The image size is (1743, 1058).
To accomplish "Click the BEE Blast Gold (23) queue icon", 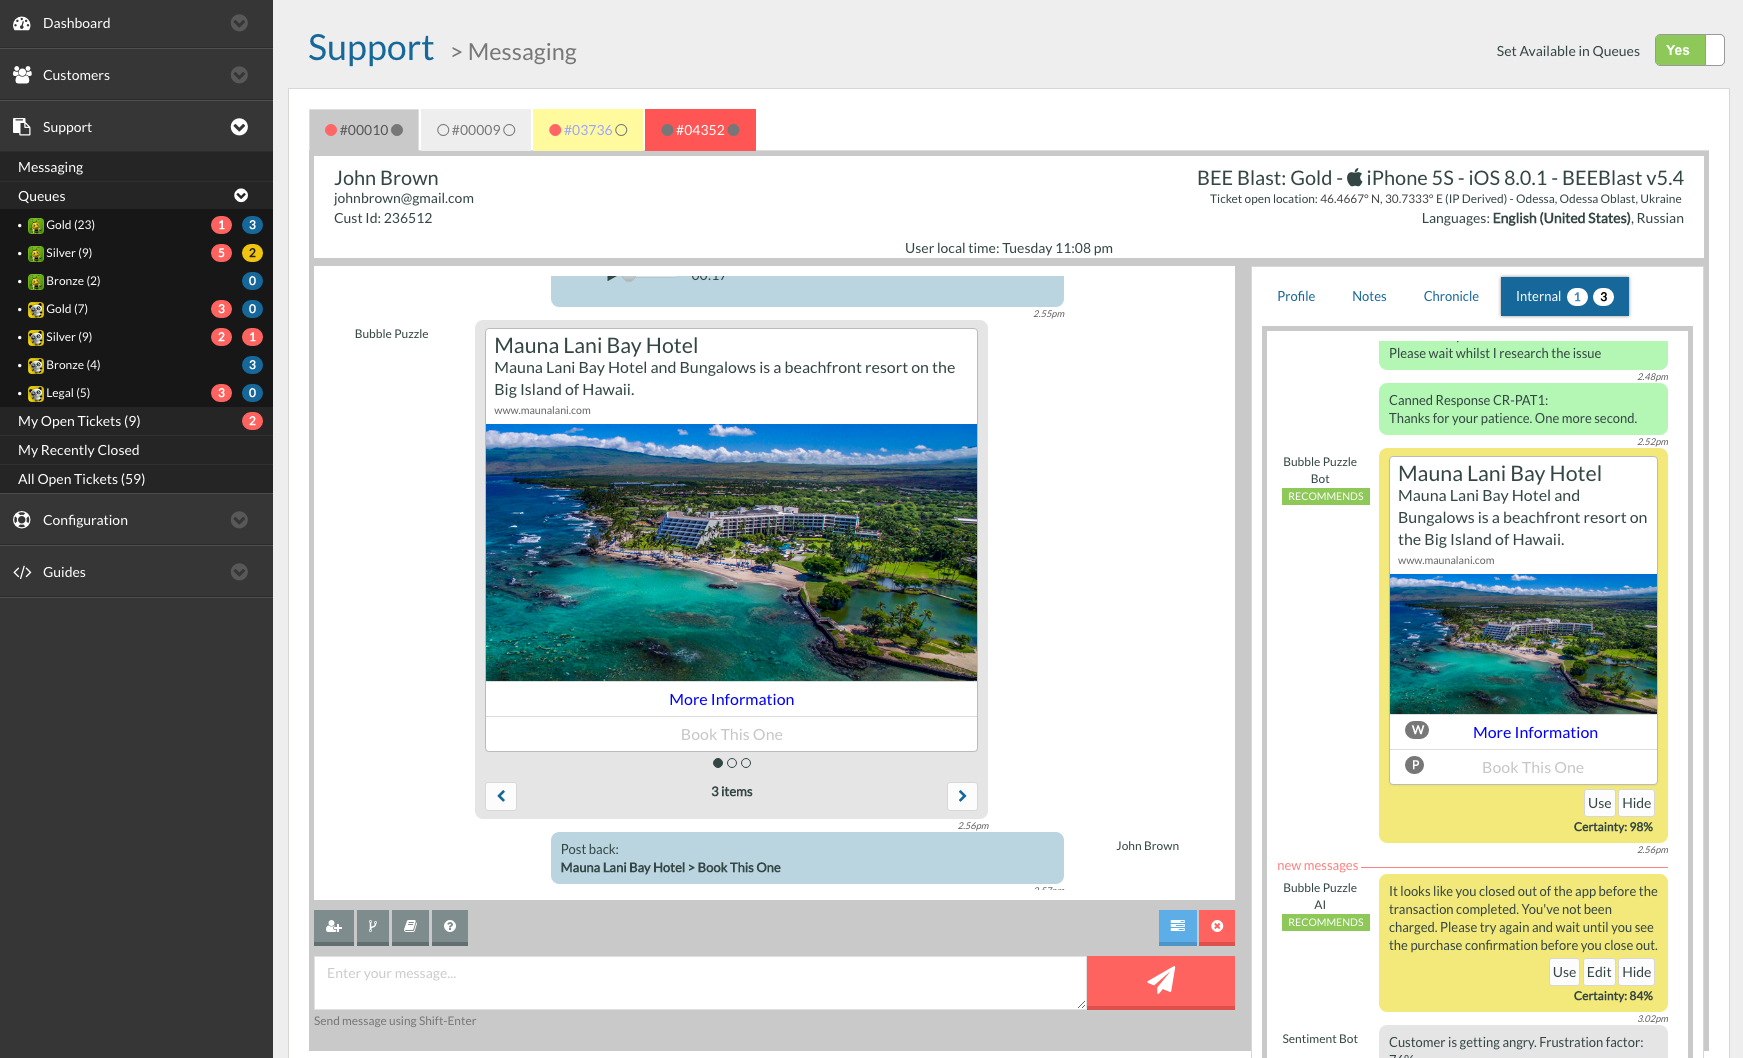I will (36, 226).
